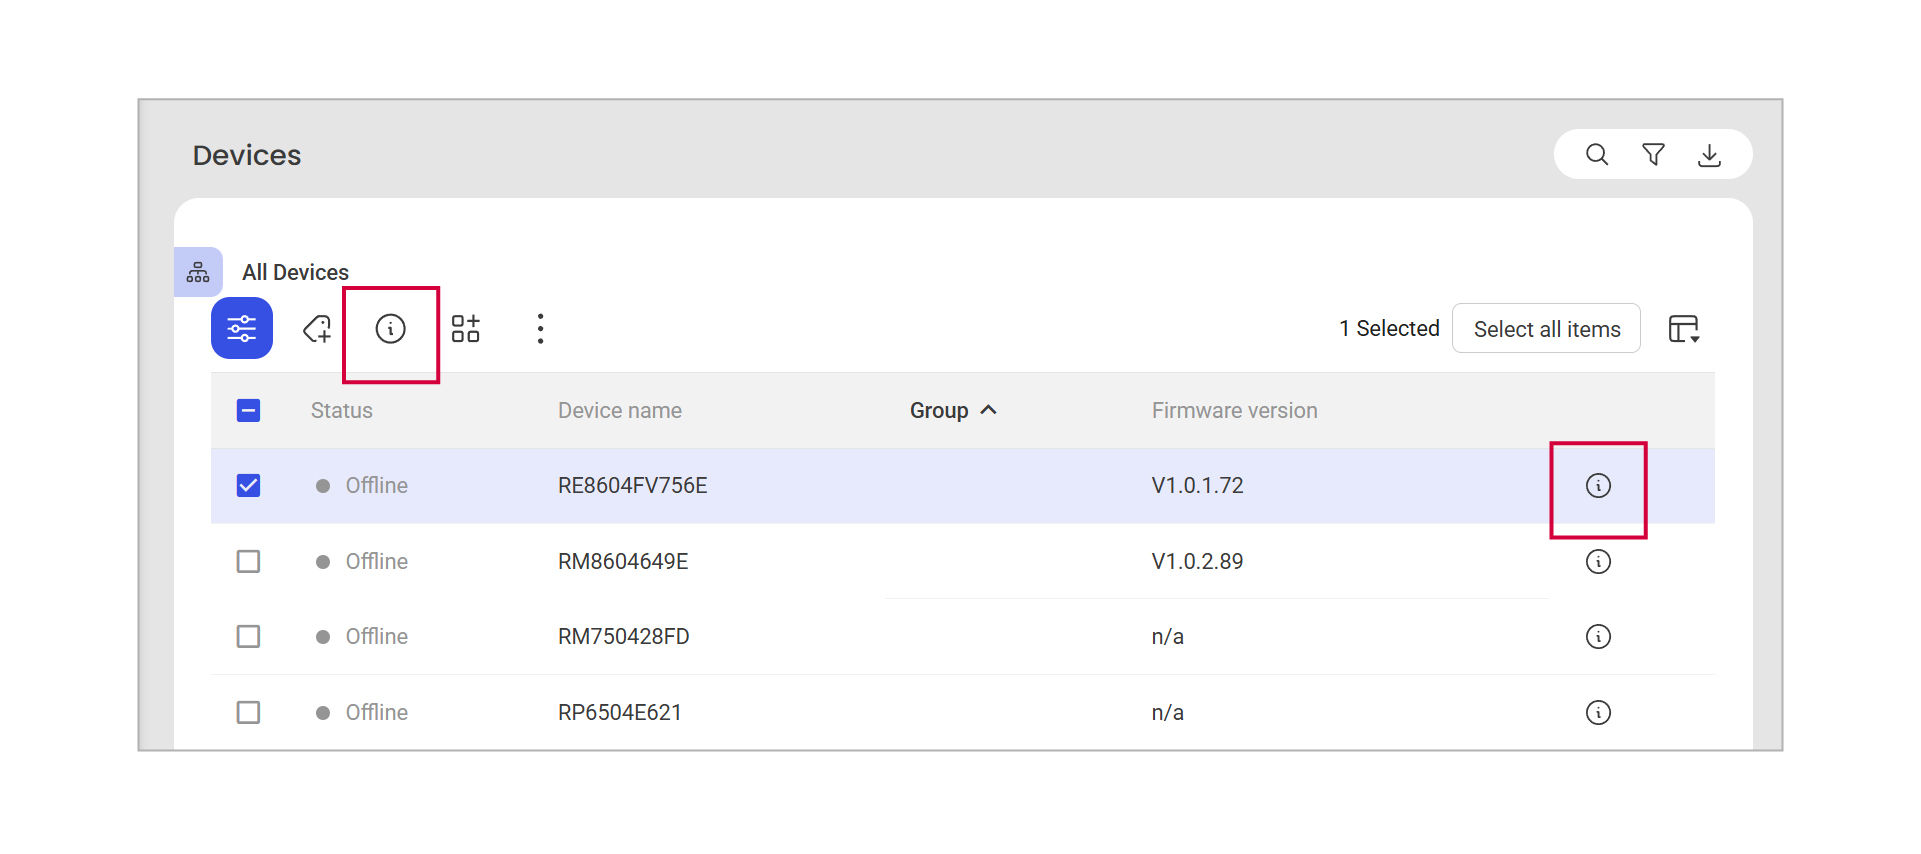Sort by Firmware version column header
Screen dimensions: 1921x854
point(1234,411)
